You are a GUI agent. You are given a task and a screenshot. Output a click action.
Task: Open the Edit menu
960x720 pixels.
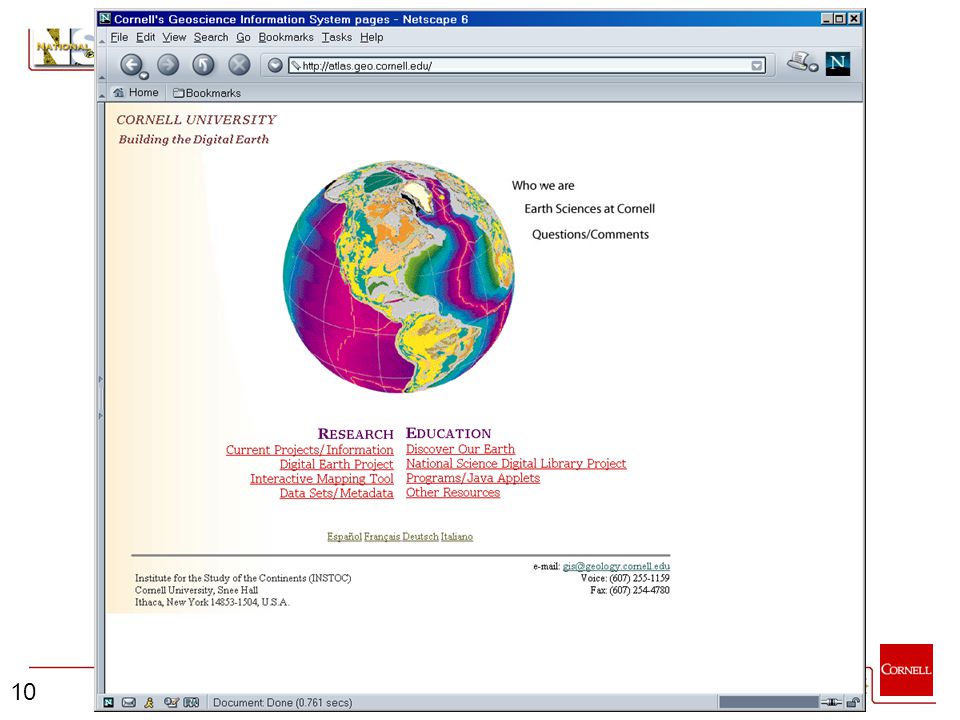[145, 37]
